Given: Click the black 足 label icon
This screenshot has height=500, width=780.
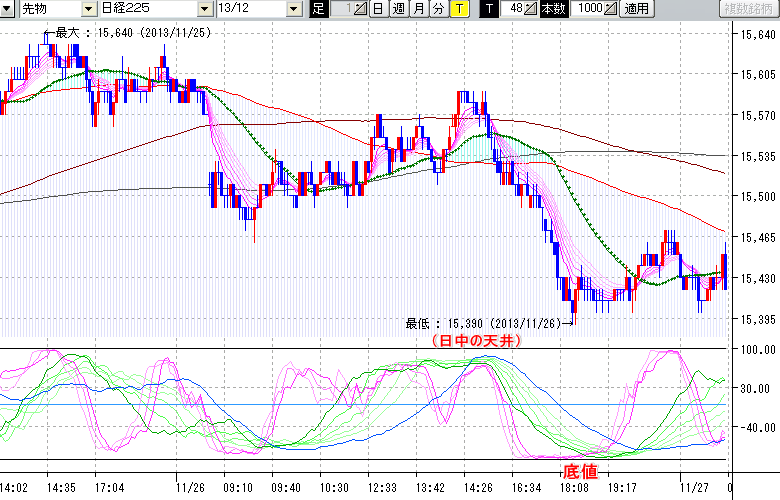Looking at the screenshot, I should [x=319, y=9].
